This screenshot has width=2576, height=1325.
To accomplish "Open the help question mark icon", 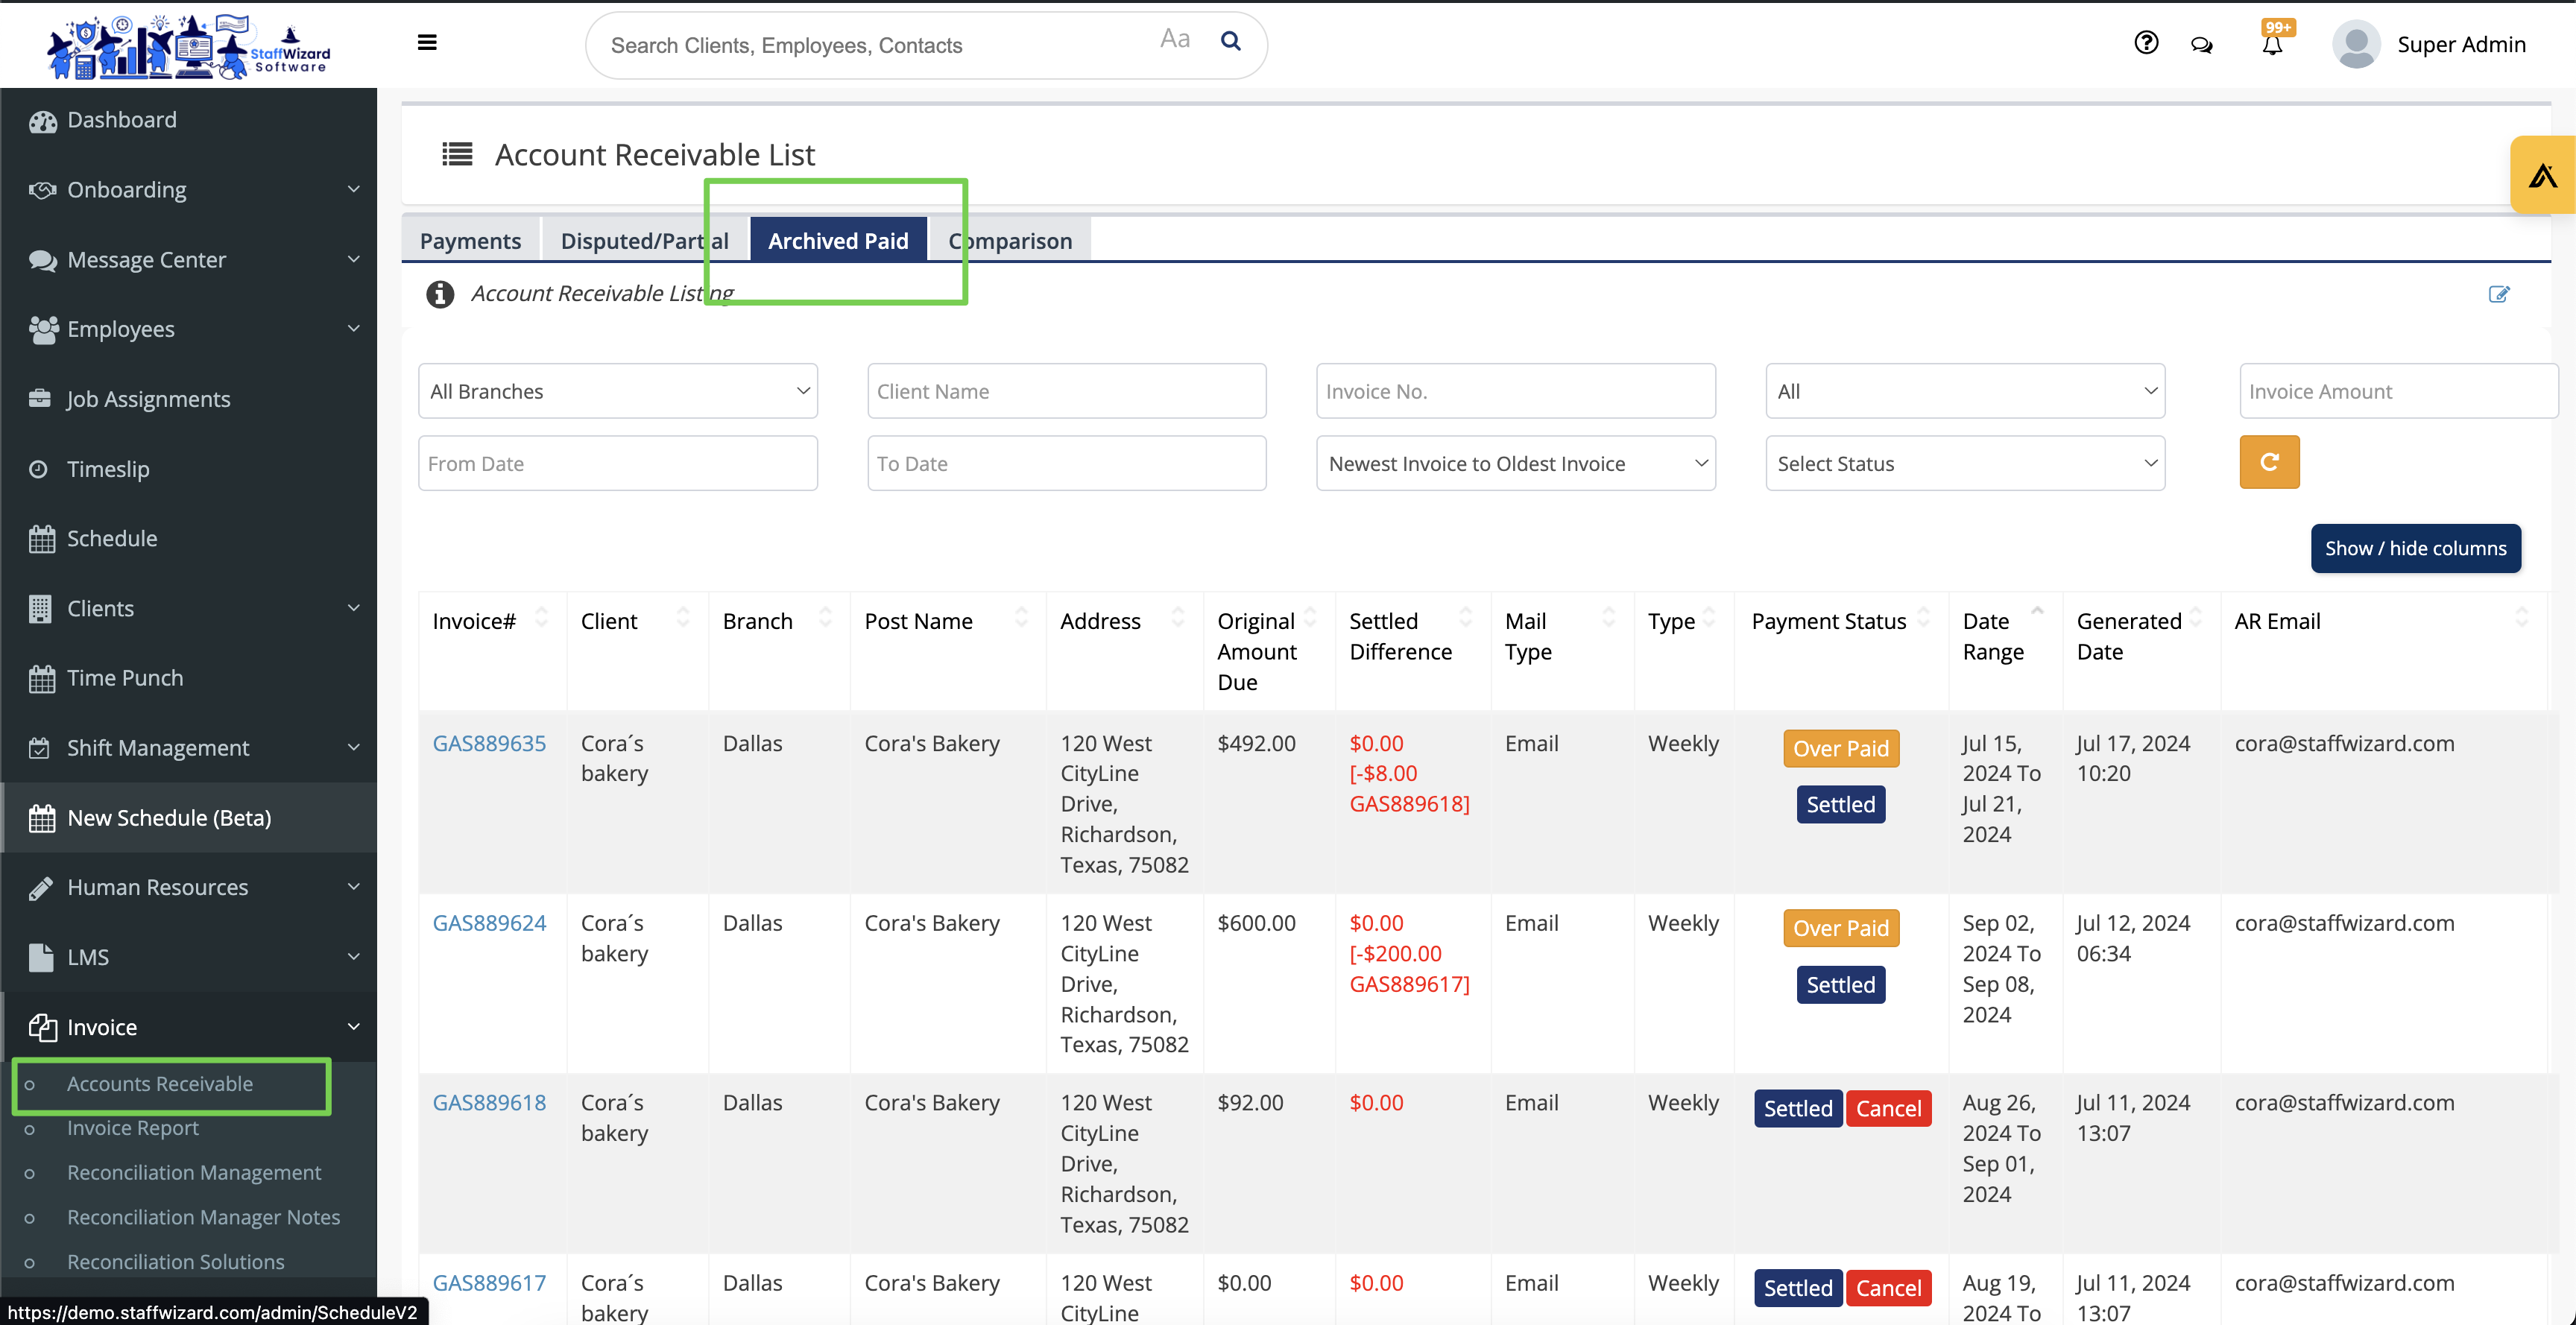I will [x=2146, y=43].
